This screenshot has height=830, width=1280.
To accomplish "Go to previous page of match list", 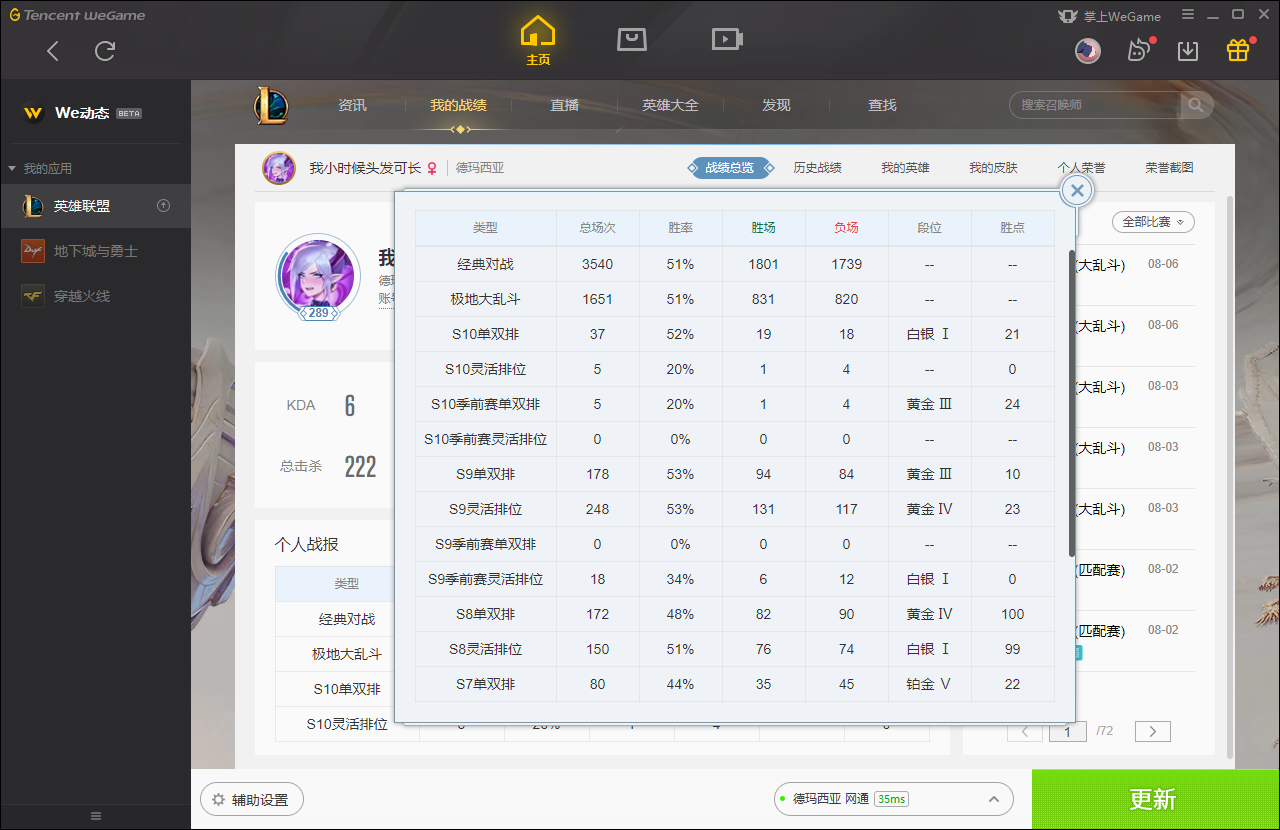I will [x=1025, y=731].
